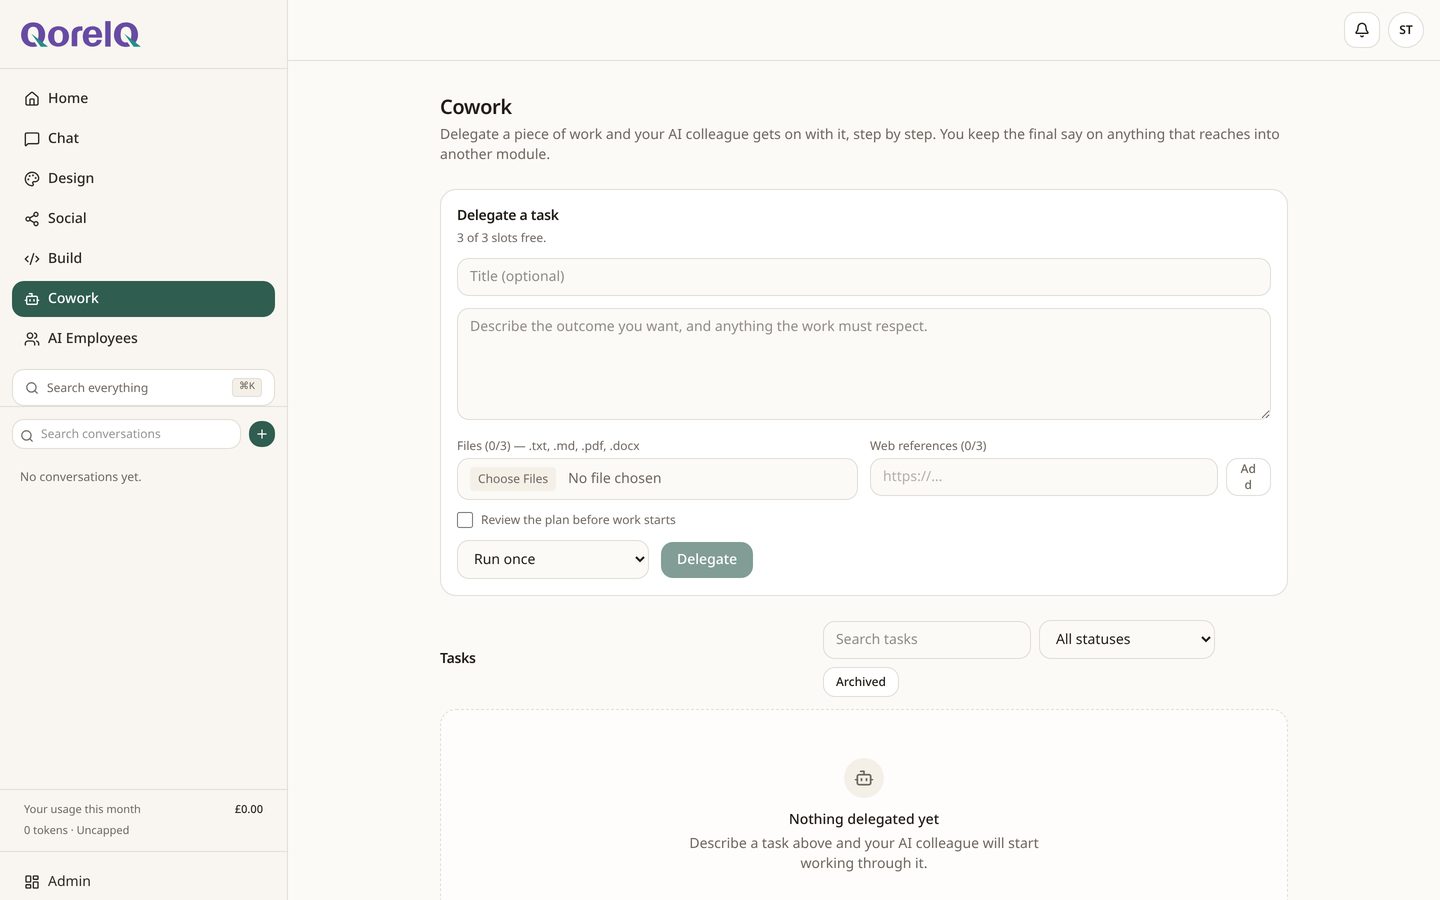
Task: Open Chat in the sidebar
Action: pos(143,138)
